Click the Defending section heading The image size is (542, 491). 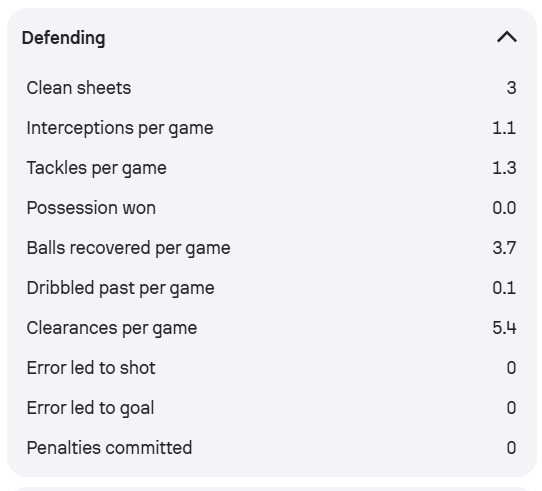64,38
